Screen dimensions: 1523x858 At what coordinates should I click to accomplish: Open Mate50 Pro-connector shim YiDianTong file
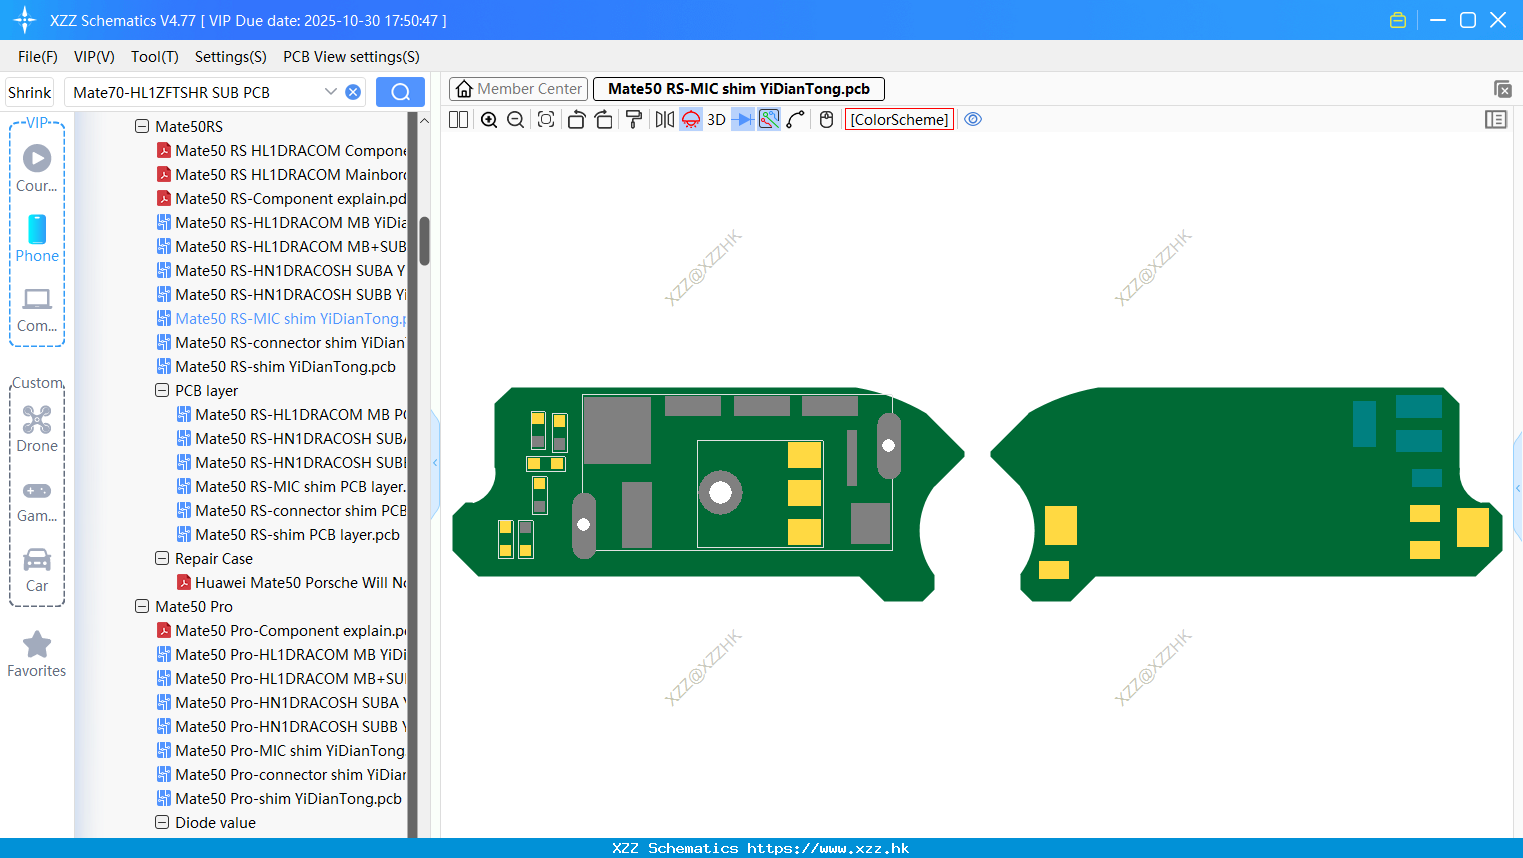(x=281, y=775)
